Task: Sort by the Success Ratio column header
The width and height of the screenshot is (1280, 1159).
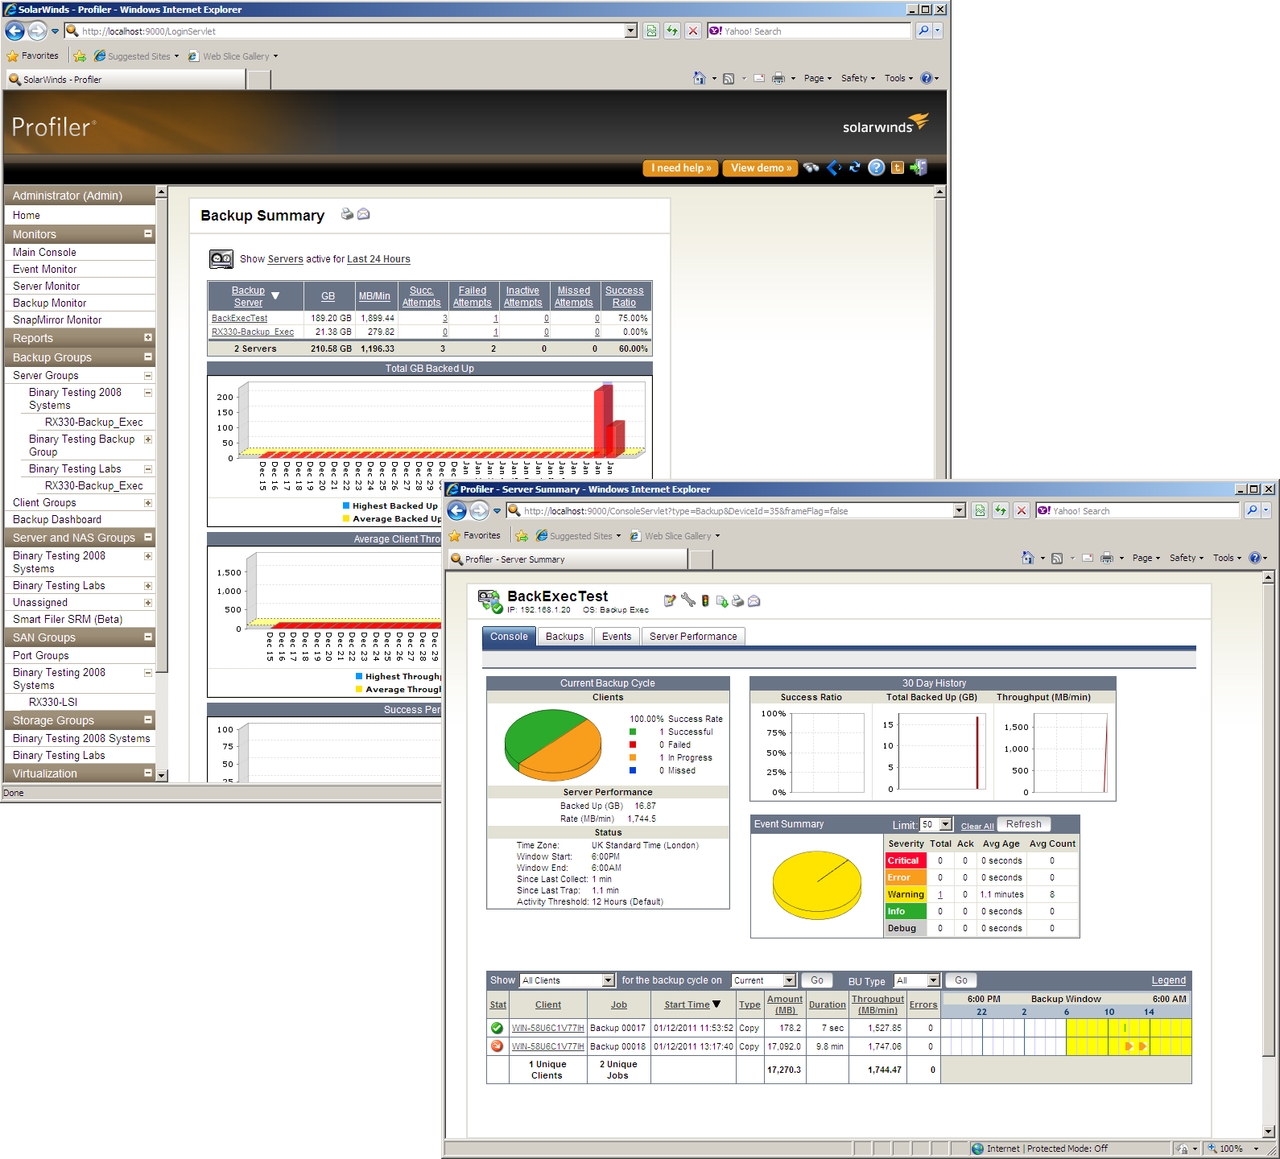Action: click(624, 296)
